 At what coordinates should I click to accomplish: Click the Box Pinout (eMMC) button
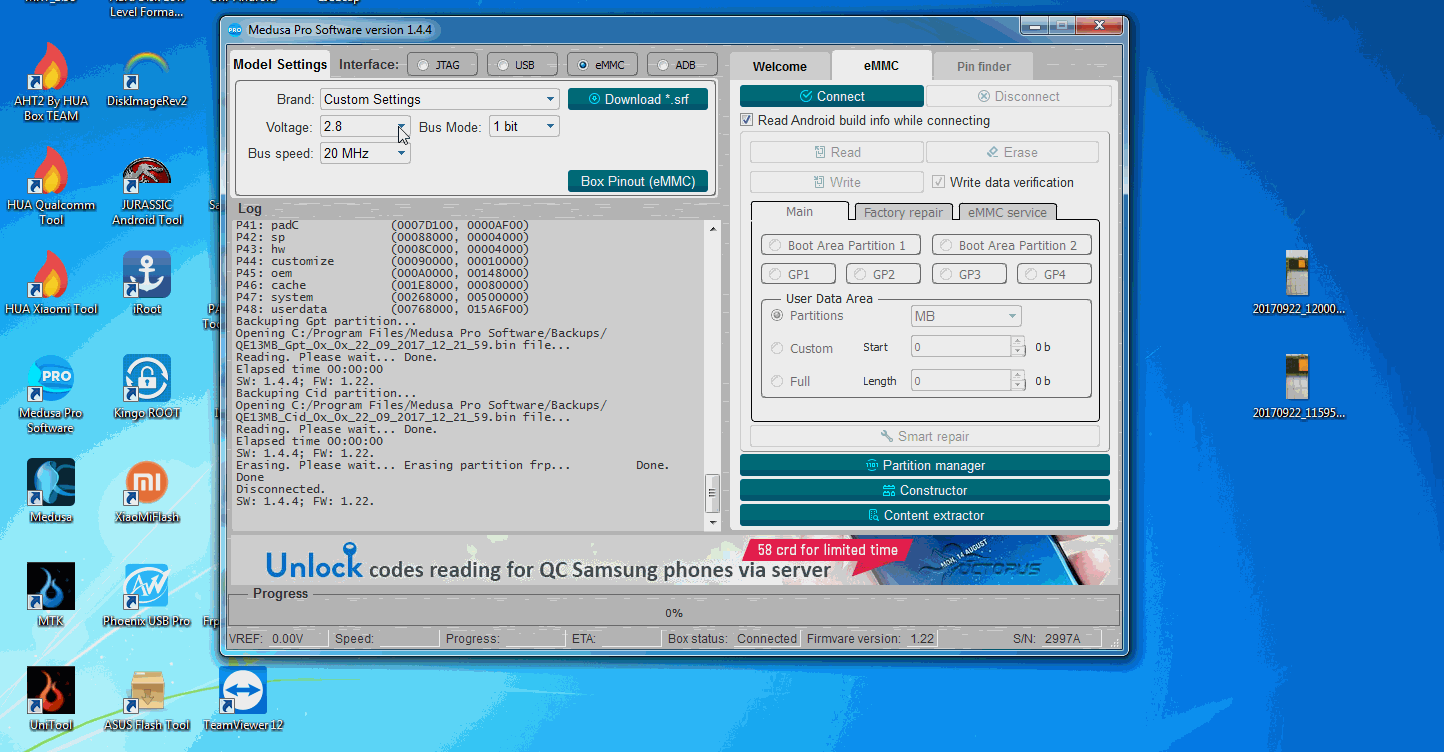click(638, 181)
